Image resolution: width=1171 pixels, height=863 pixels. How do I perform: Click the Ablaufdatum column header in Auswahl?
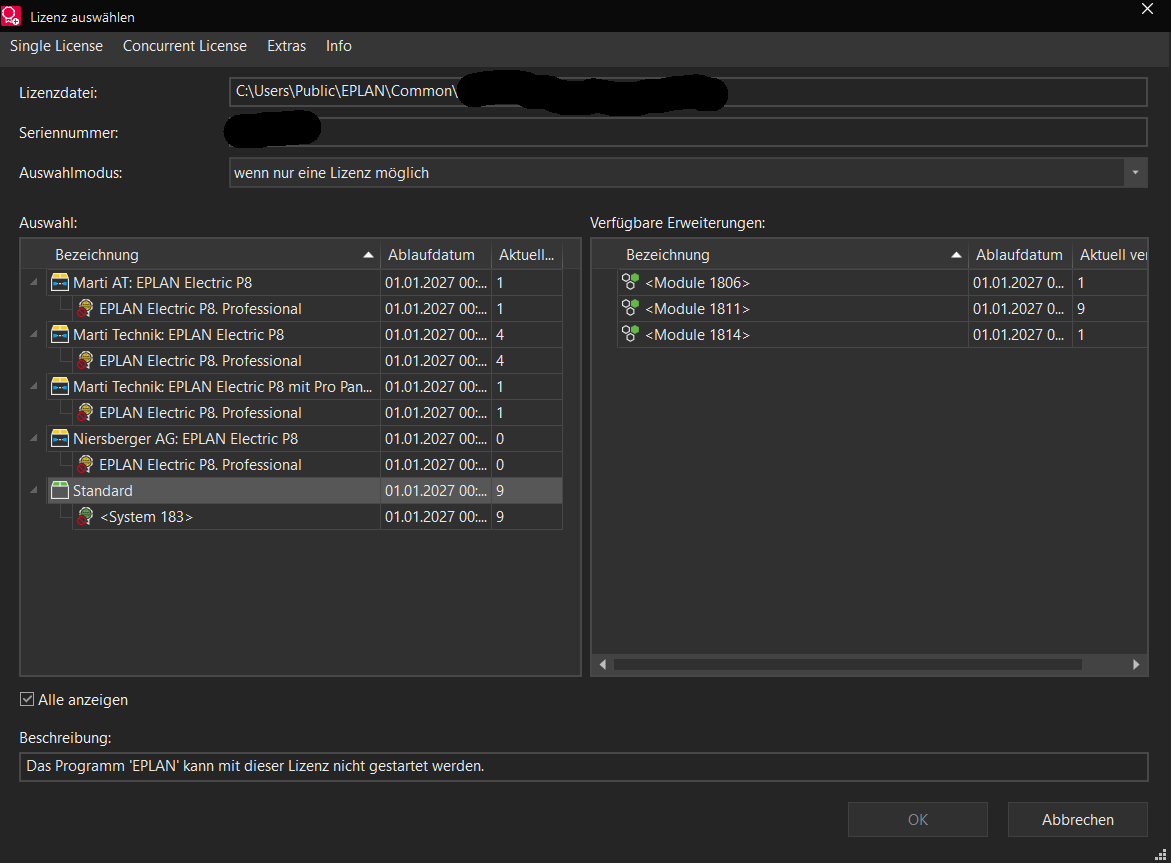(x=435, y=255)
